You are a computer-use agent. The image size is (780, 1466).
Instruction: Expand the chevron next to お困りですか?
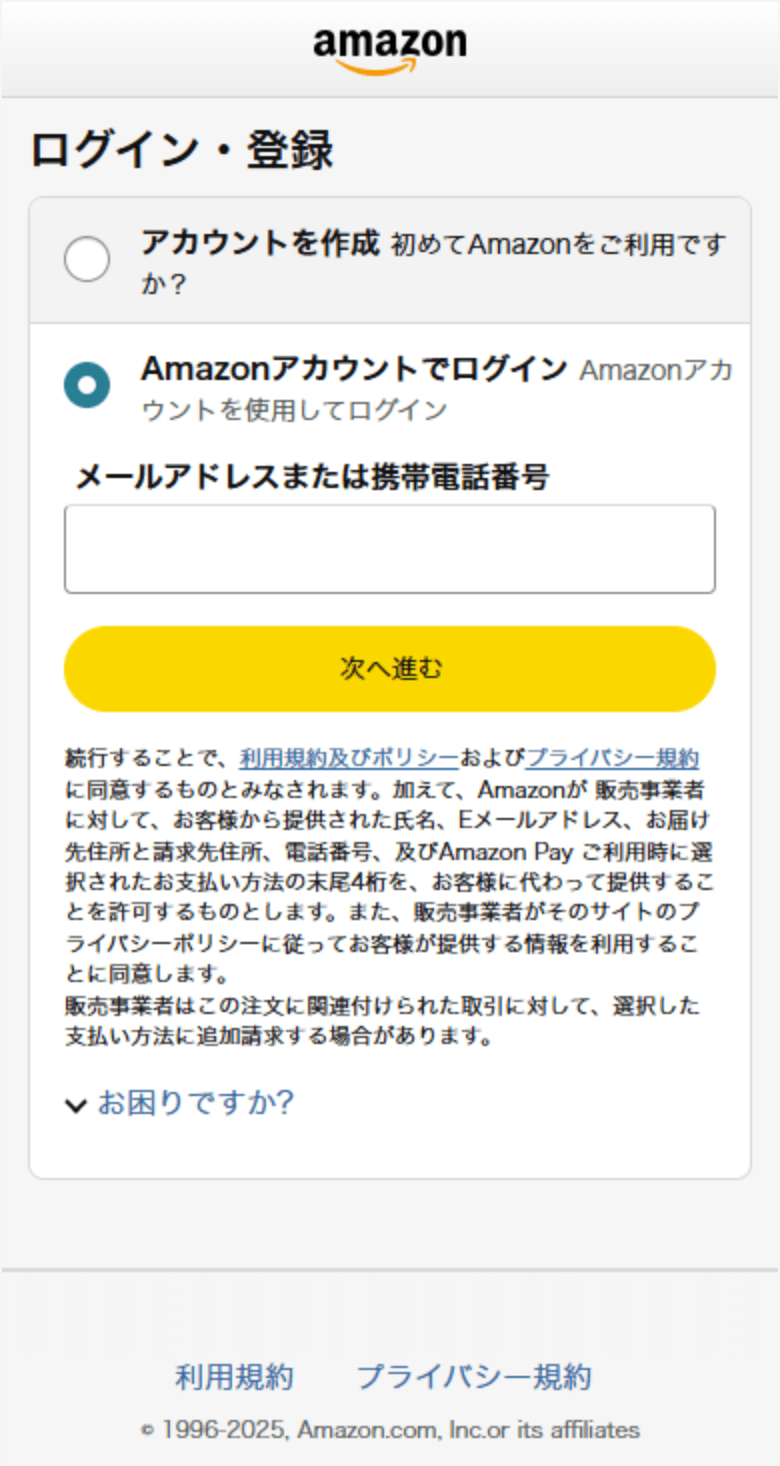(76, 1105)
